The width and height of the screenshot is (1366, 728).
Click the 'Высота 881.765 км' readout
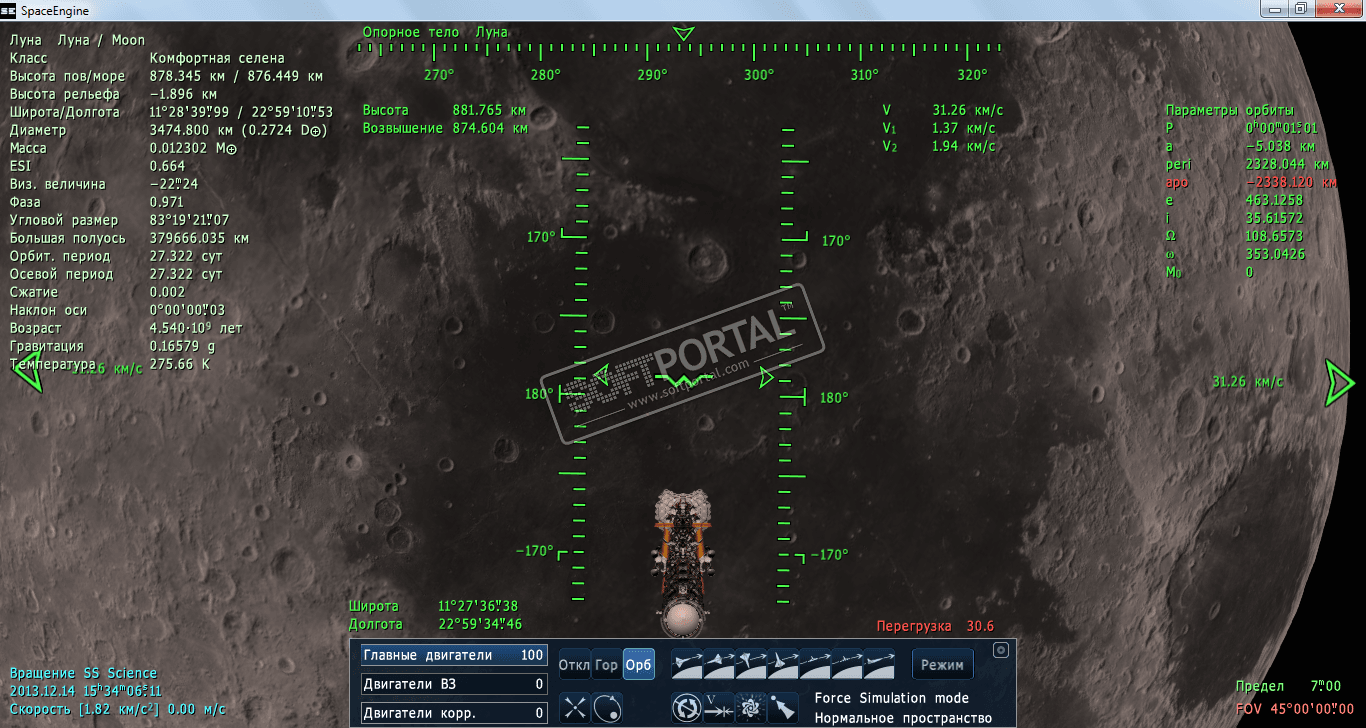tap(445, 110)
